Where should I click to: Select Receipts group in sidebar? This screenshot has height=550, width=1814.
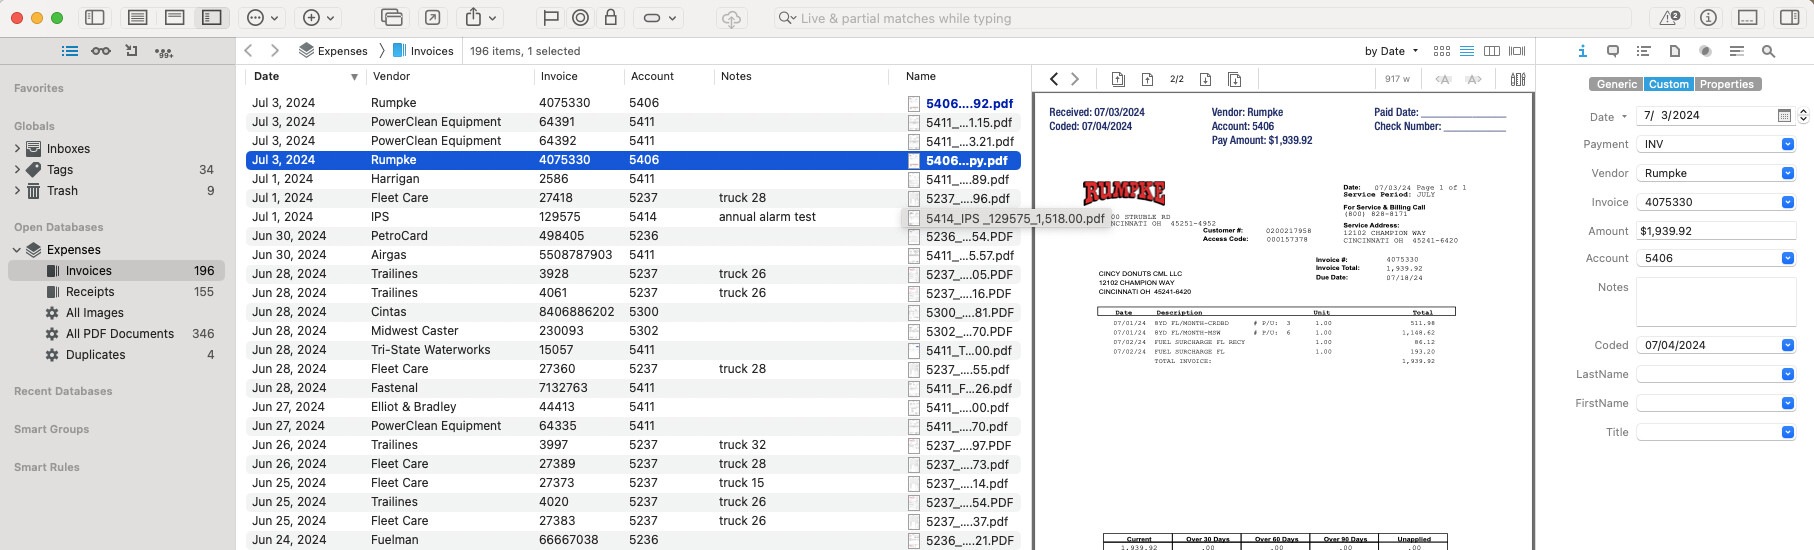(x=90, y=292)
